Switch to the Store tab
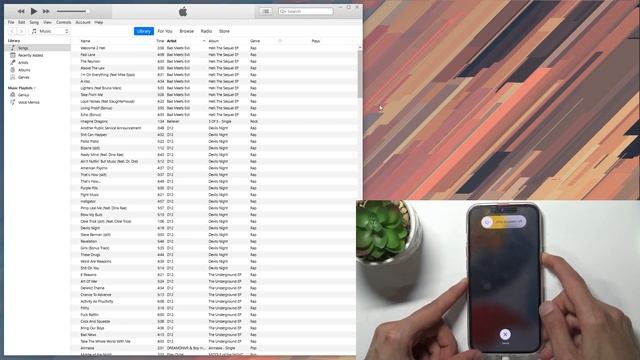Screen dimensions: 640x360 (x=224, y=31)
